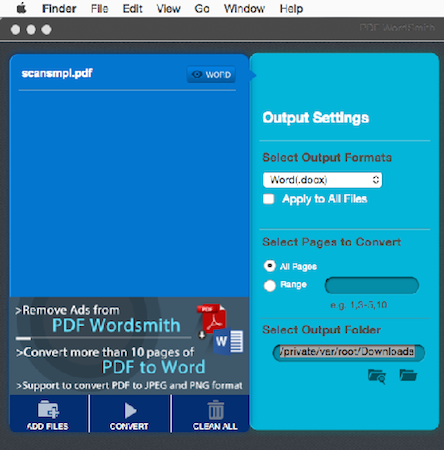Close the PDF WordSmith window
The height and width of the screenshot is (450, 444).
tap(15, 30)
